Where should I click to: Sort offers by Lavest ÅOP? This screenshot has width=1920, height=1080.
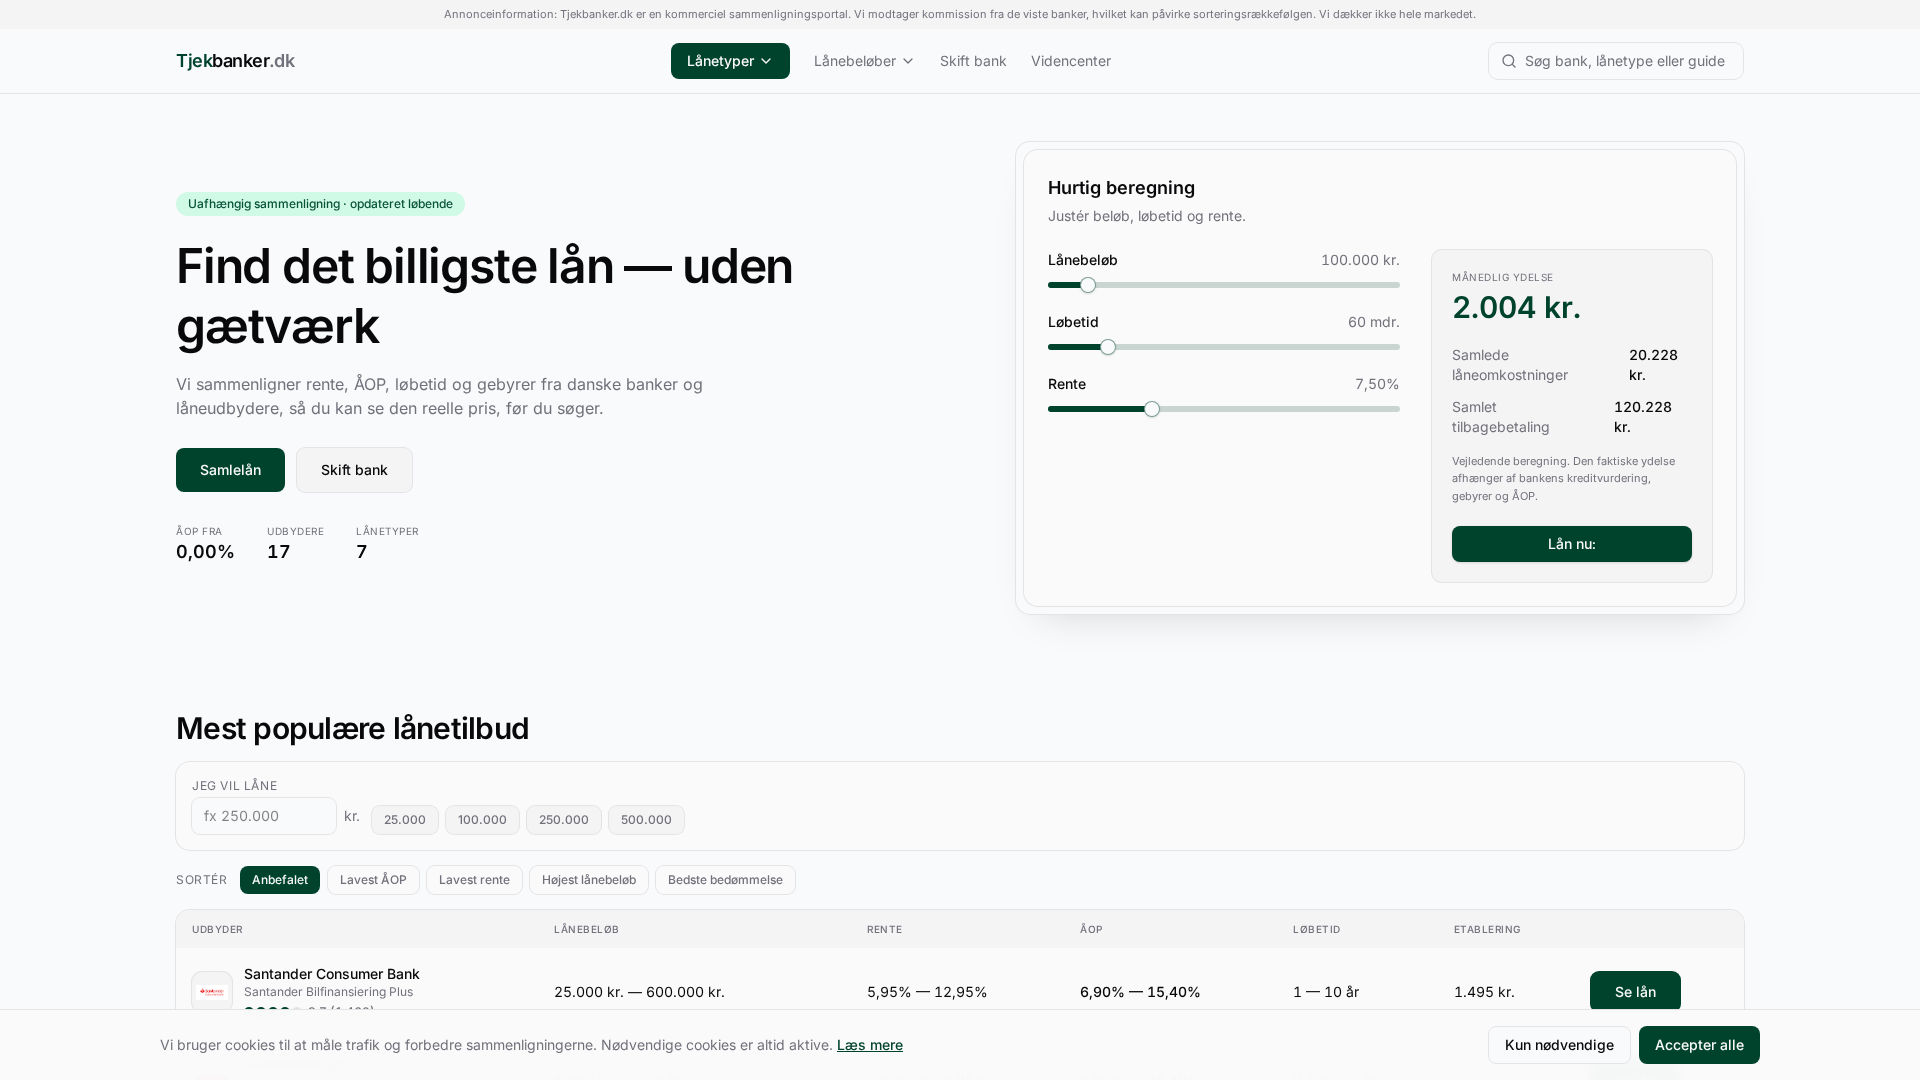tap(373, 880)
